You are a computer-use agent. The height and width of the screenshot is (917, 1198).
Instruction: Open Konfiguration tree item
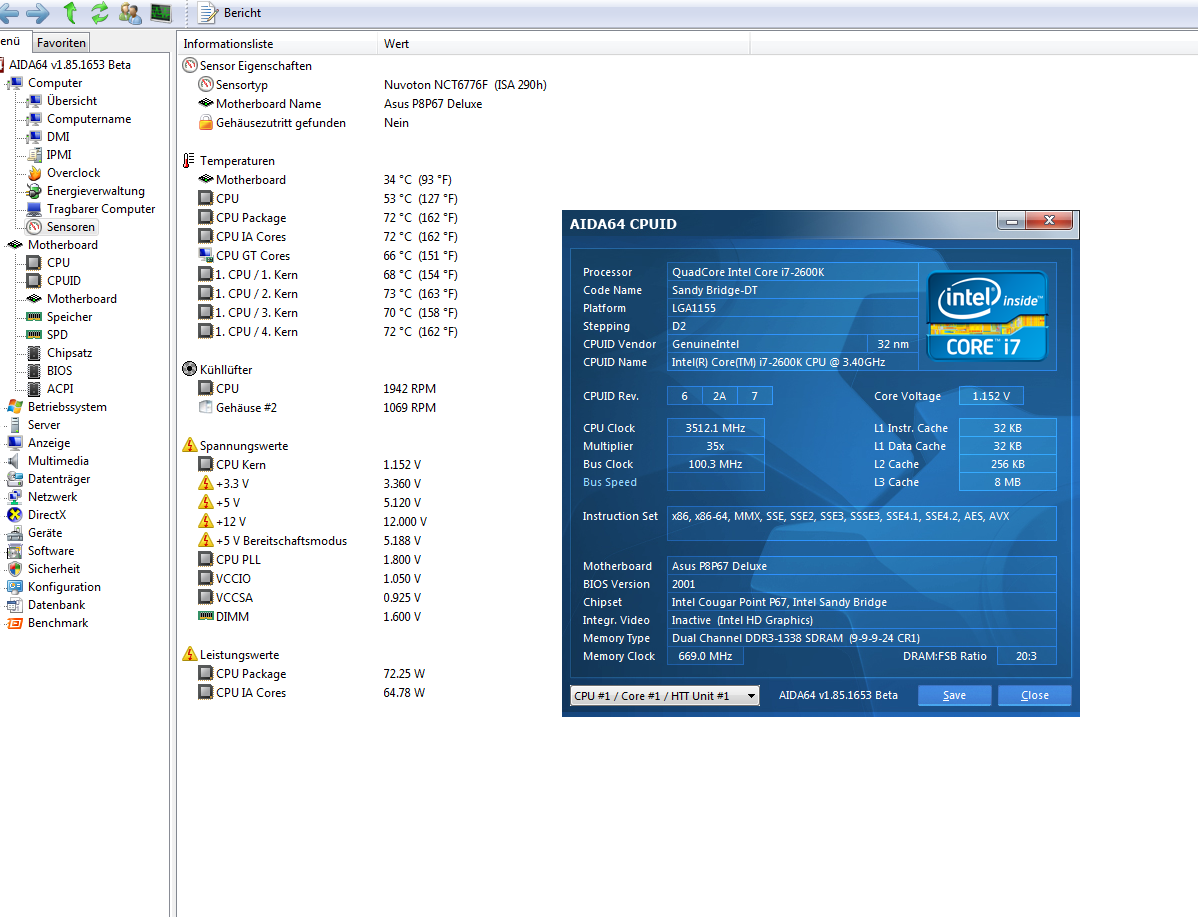click(64, 587)
